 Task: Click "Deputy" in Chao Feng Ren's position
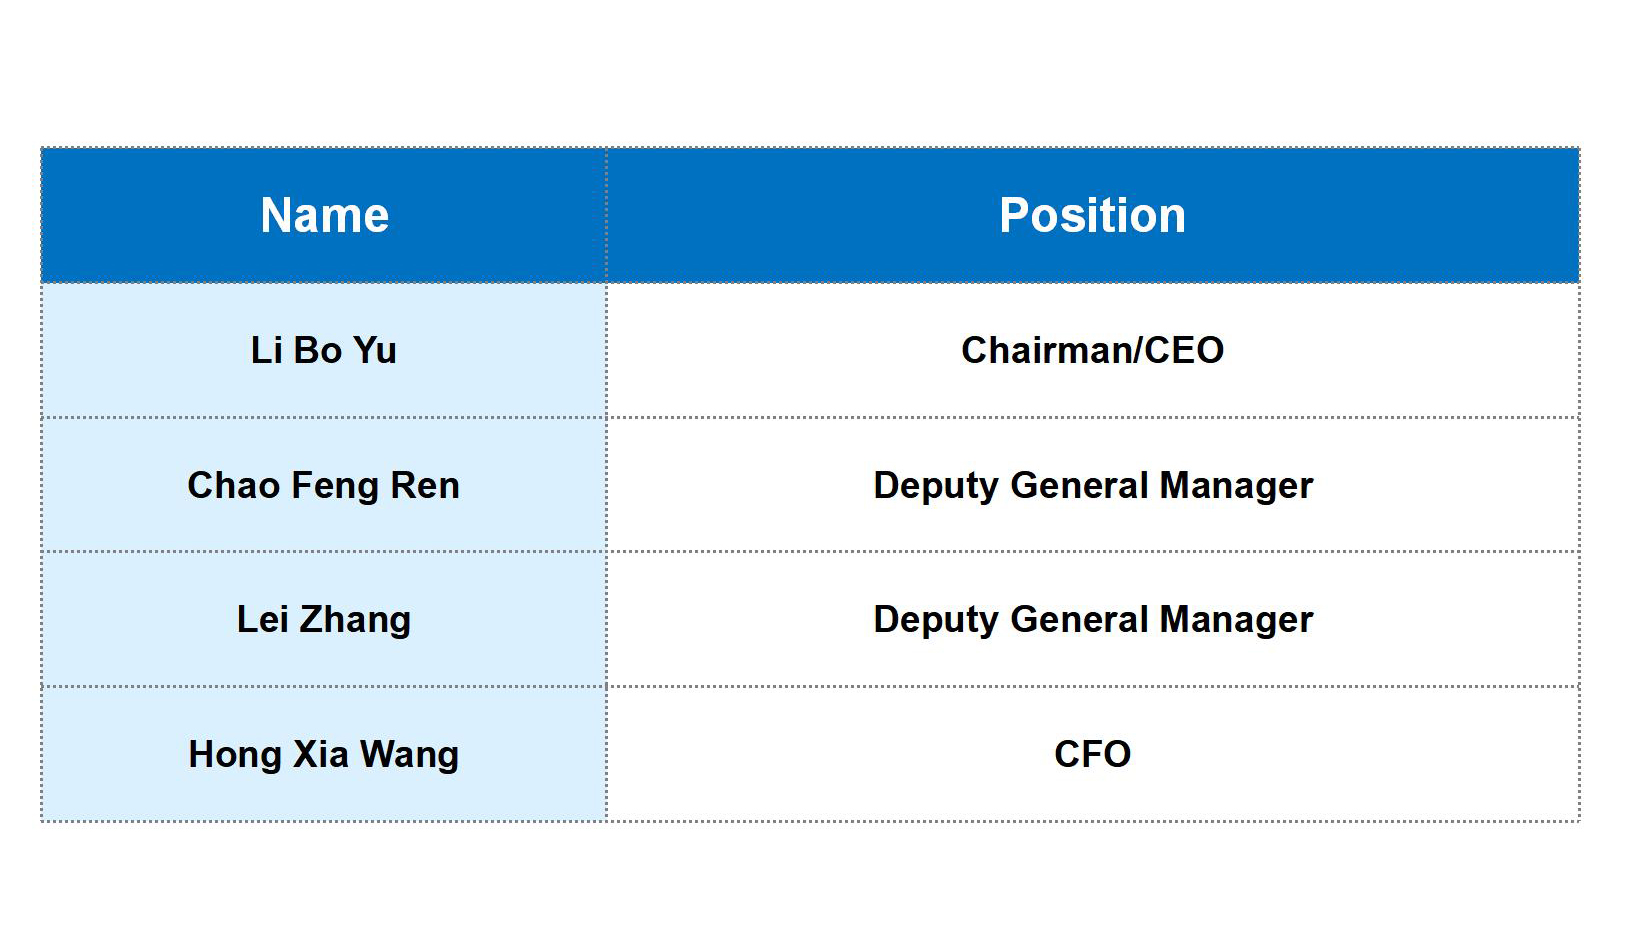click(937, 486)
